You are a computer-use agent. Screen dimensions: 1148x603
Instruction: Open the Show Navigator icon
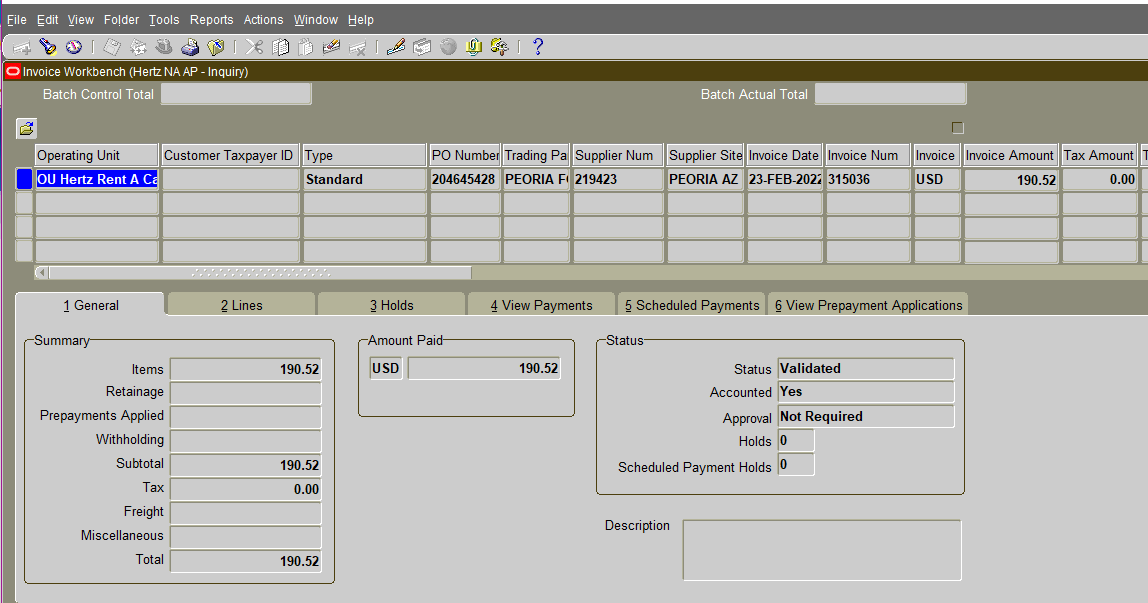(x=72, y=46)
